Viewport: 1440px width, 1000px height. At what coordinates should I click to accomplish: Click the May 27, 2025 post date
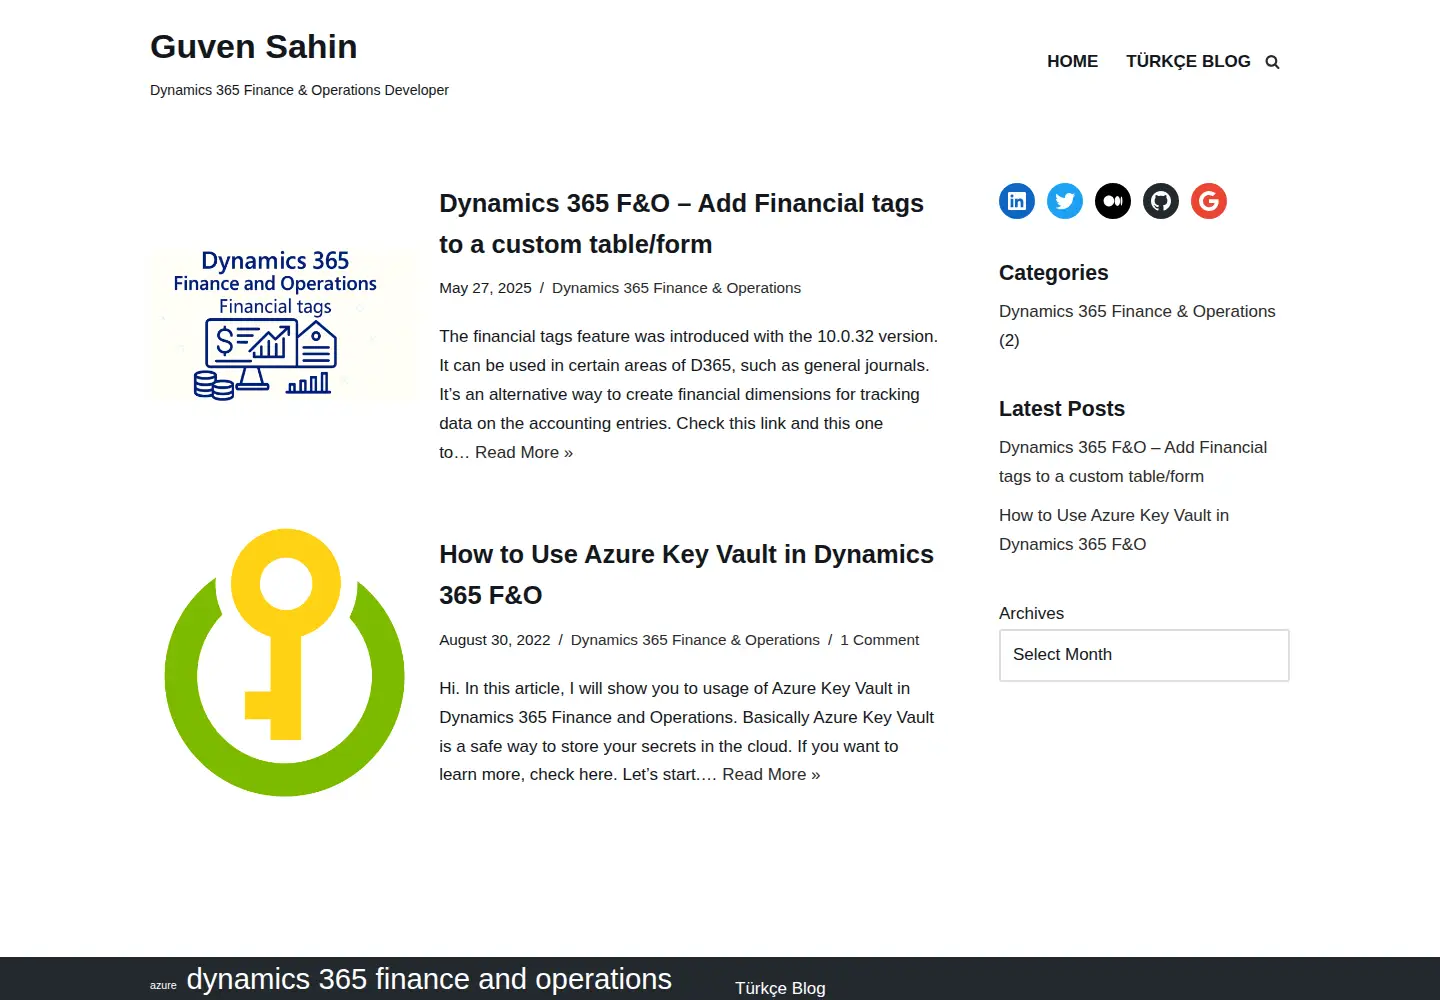(x=485, y=288)
